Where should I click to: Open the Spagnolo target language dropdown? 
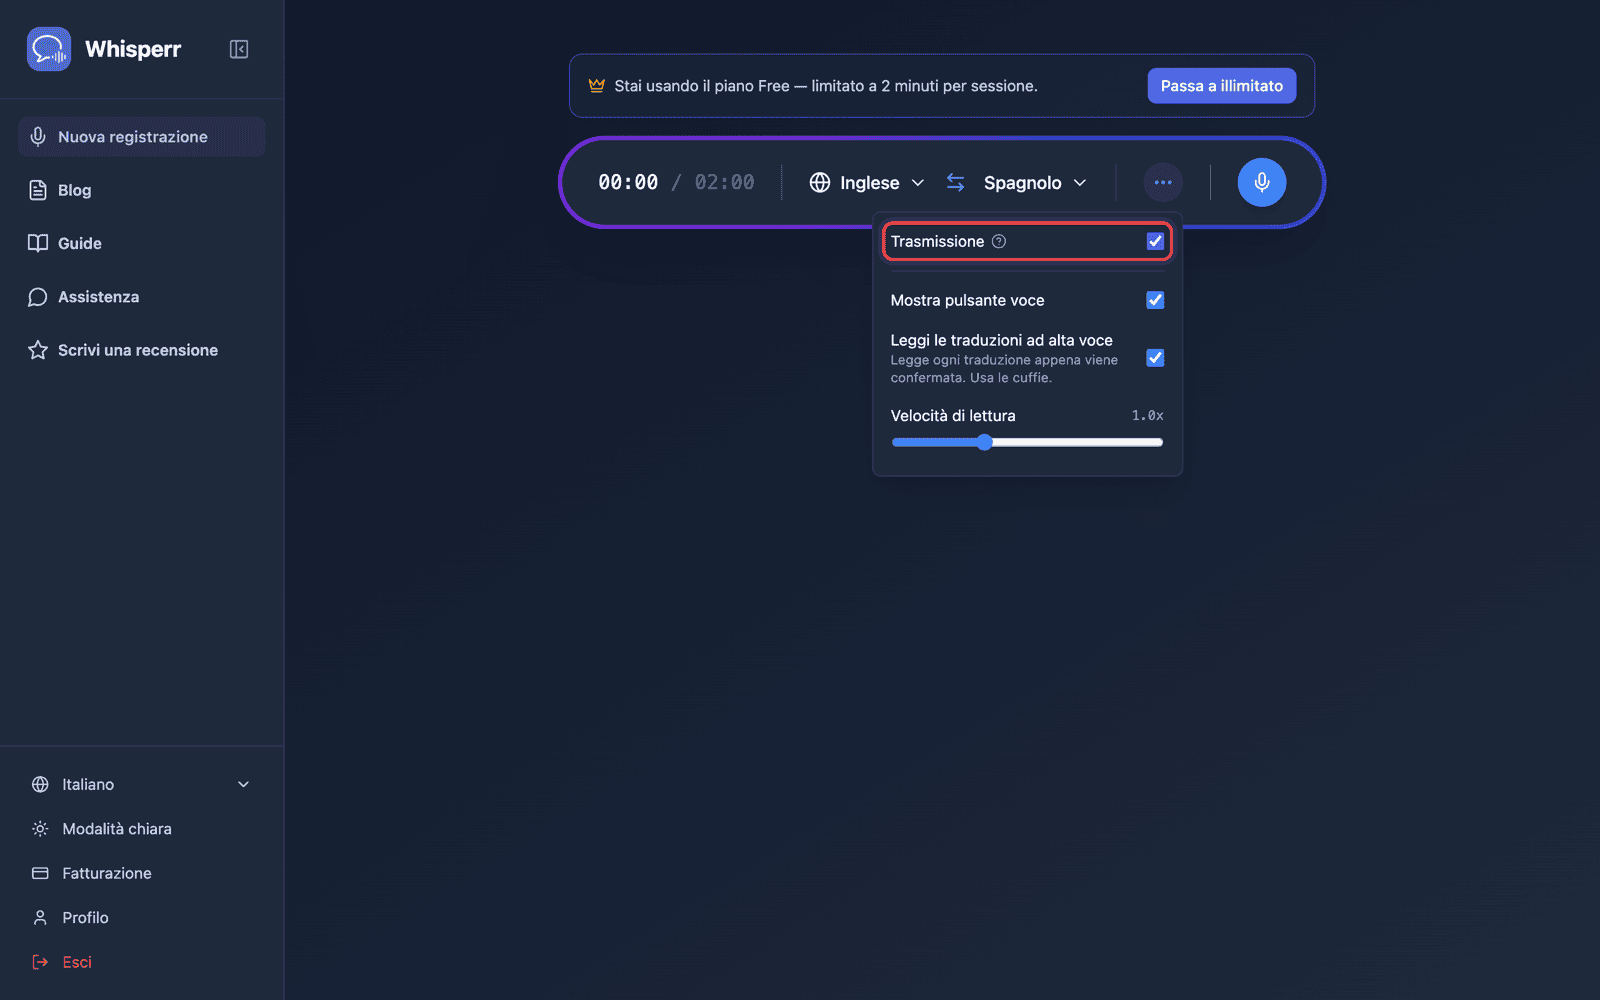[x=1035, y=182]
